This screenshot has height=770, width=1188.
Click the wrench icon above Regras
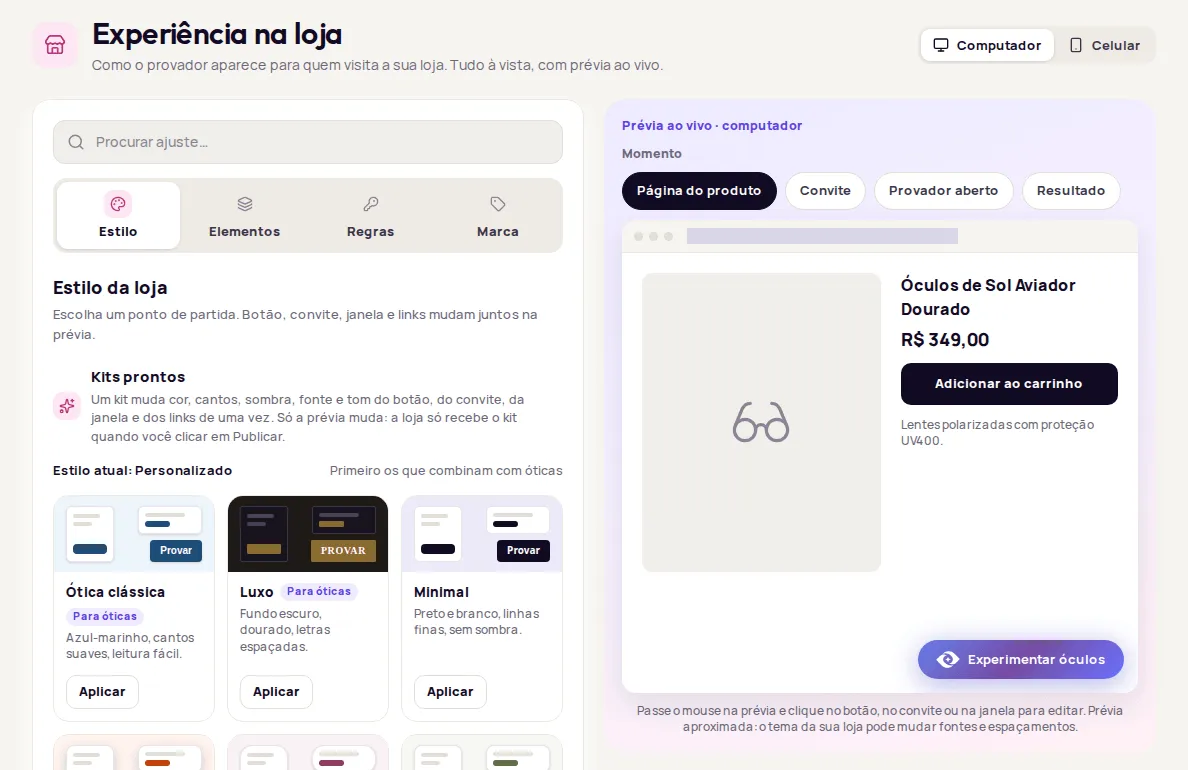click(370, 204)
